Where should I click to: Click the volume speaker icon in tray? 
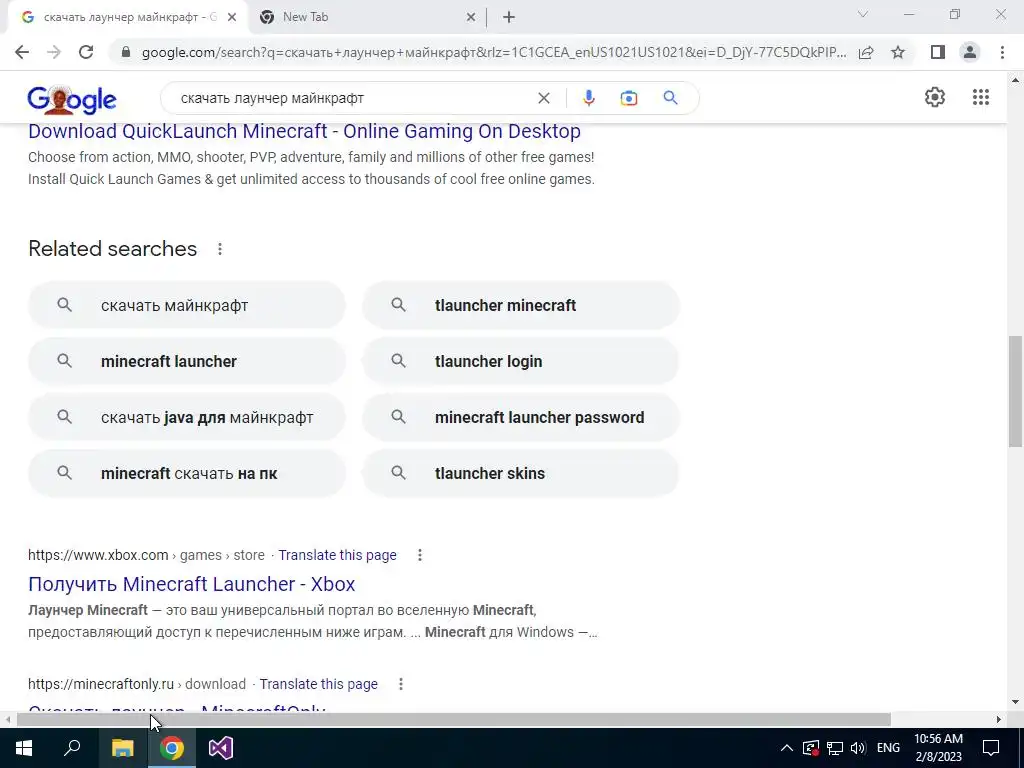(x=858, y=748)
